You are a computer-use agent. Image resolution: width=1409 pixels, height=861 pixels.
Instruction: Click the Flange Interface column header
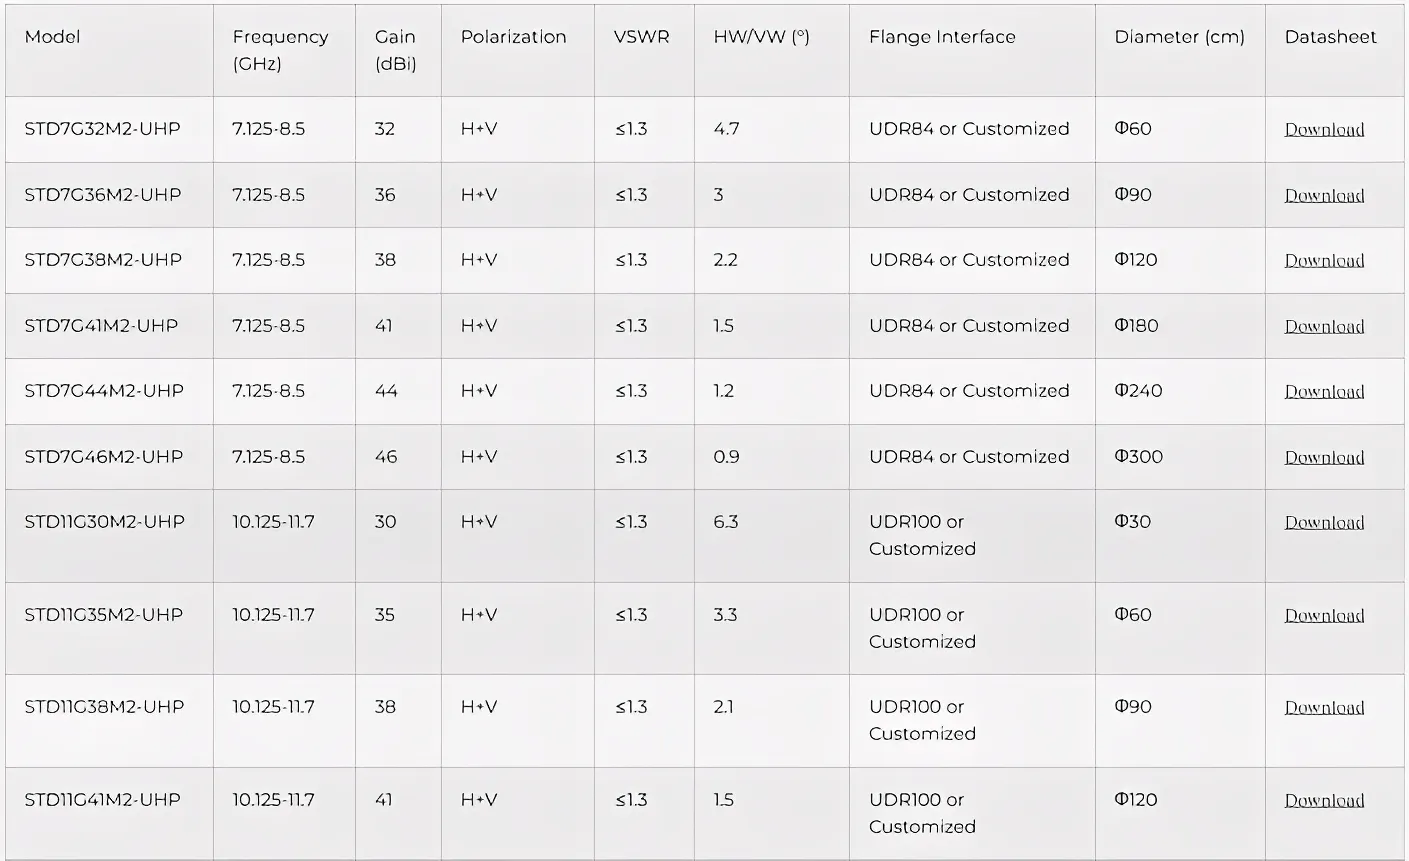[942, 37]
